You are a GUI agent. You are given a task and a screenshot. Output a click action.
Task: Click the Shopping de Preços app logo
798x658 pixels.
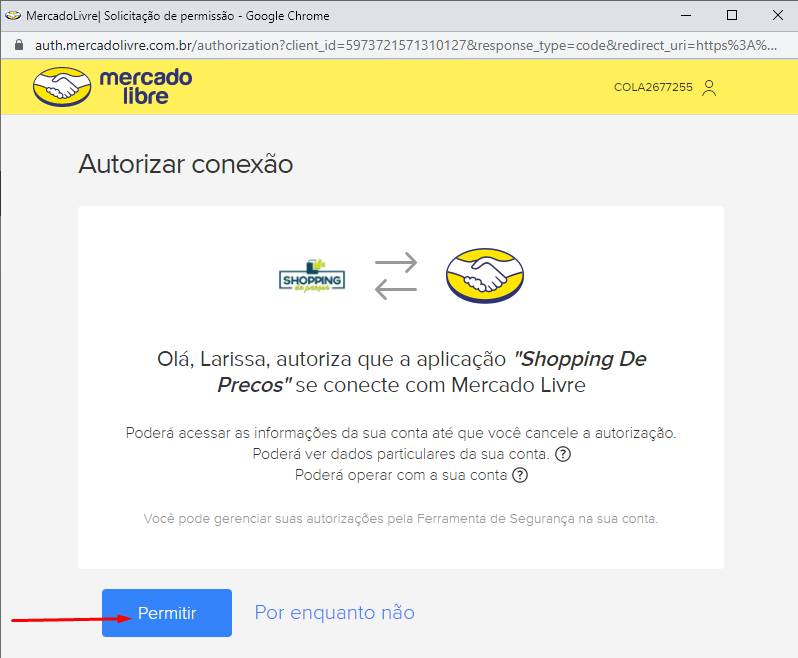[x=312, y=276]
